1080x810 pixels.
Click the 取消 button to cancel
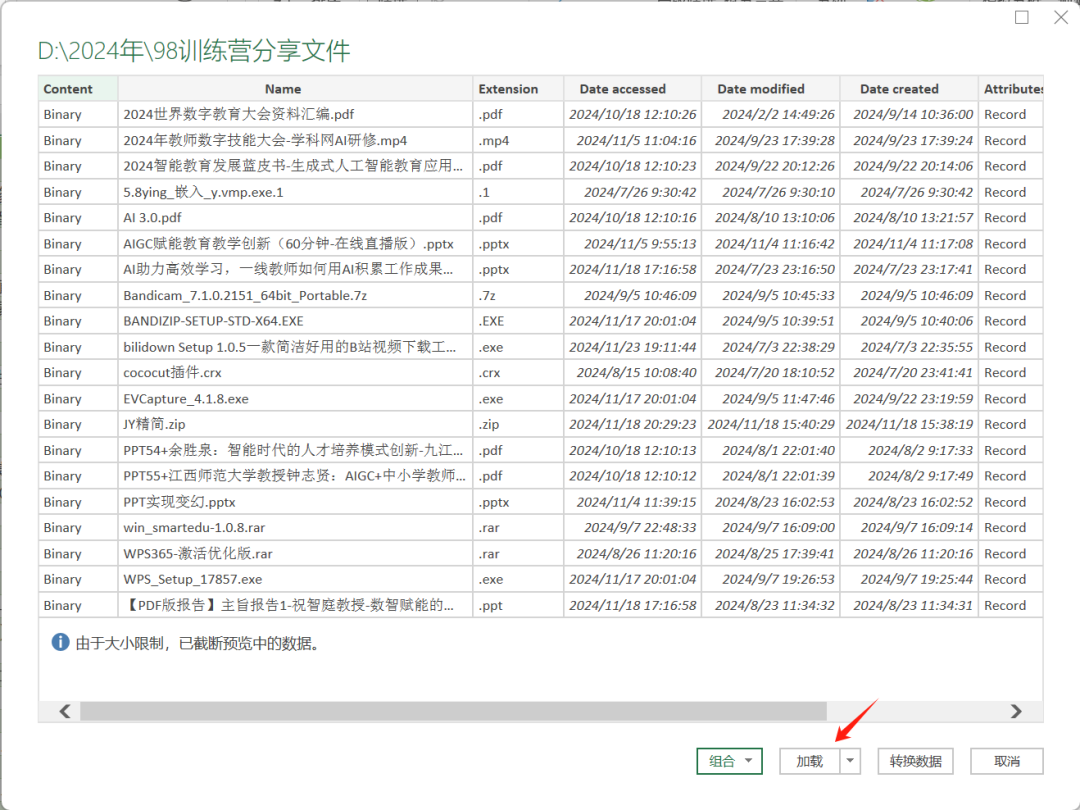point(1007,761)
